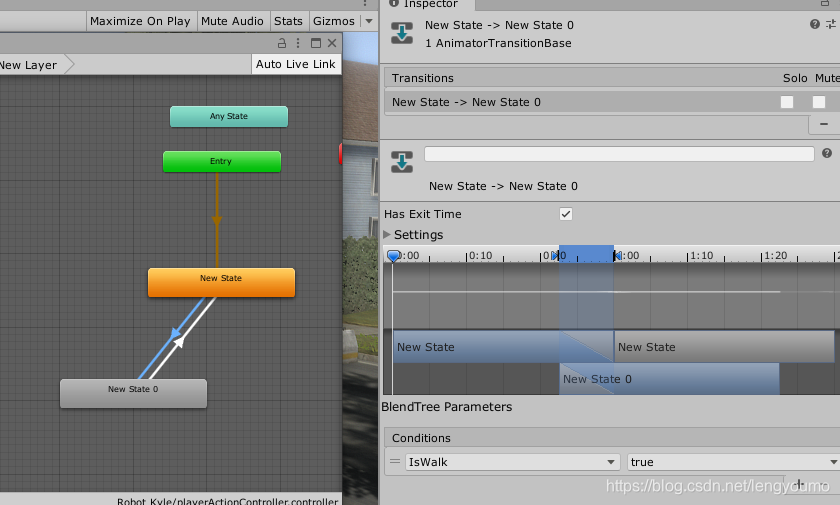Select the Any State node
The image size is (840, 505).
click(x=229, y=116)
